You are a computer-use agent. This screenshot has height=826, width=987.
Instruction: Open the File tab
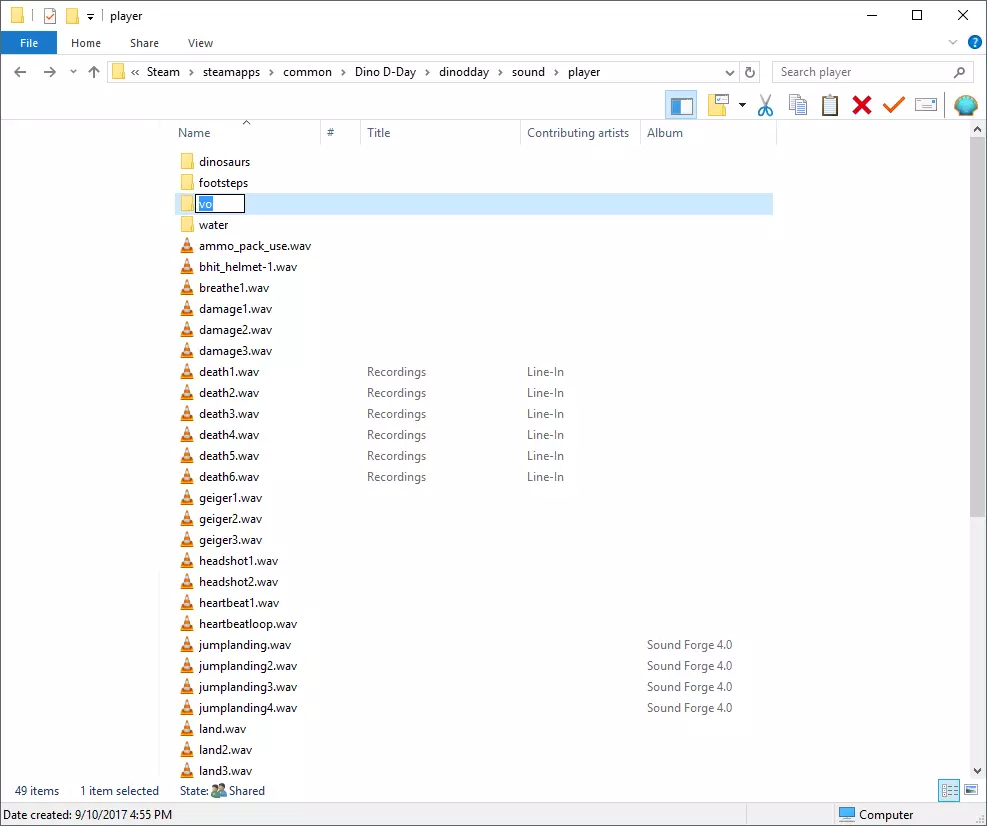click(29, 43)
